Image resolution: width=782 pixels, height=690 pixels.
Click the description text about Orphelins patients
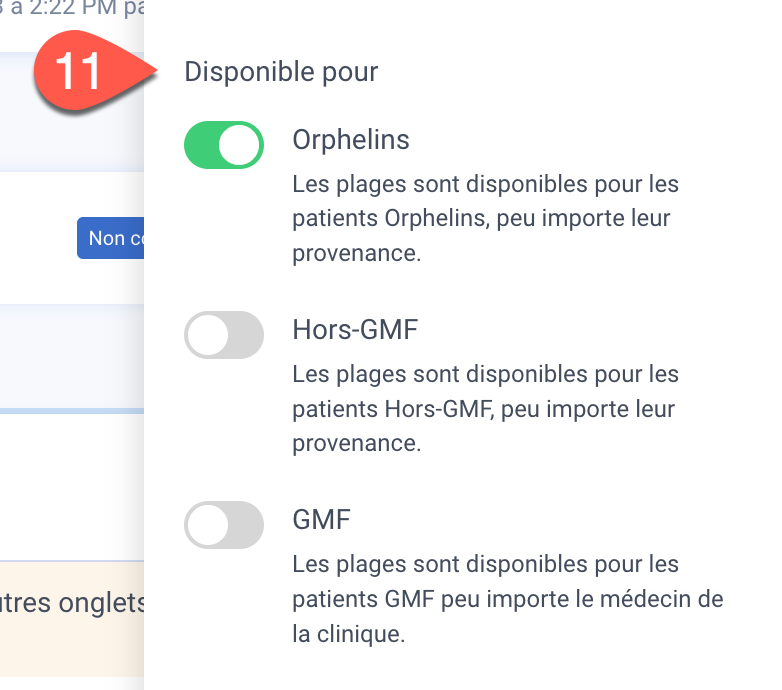pyautogui.click(x=485, y=218)
